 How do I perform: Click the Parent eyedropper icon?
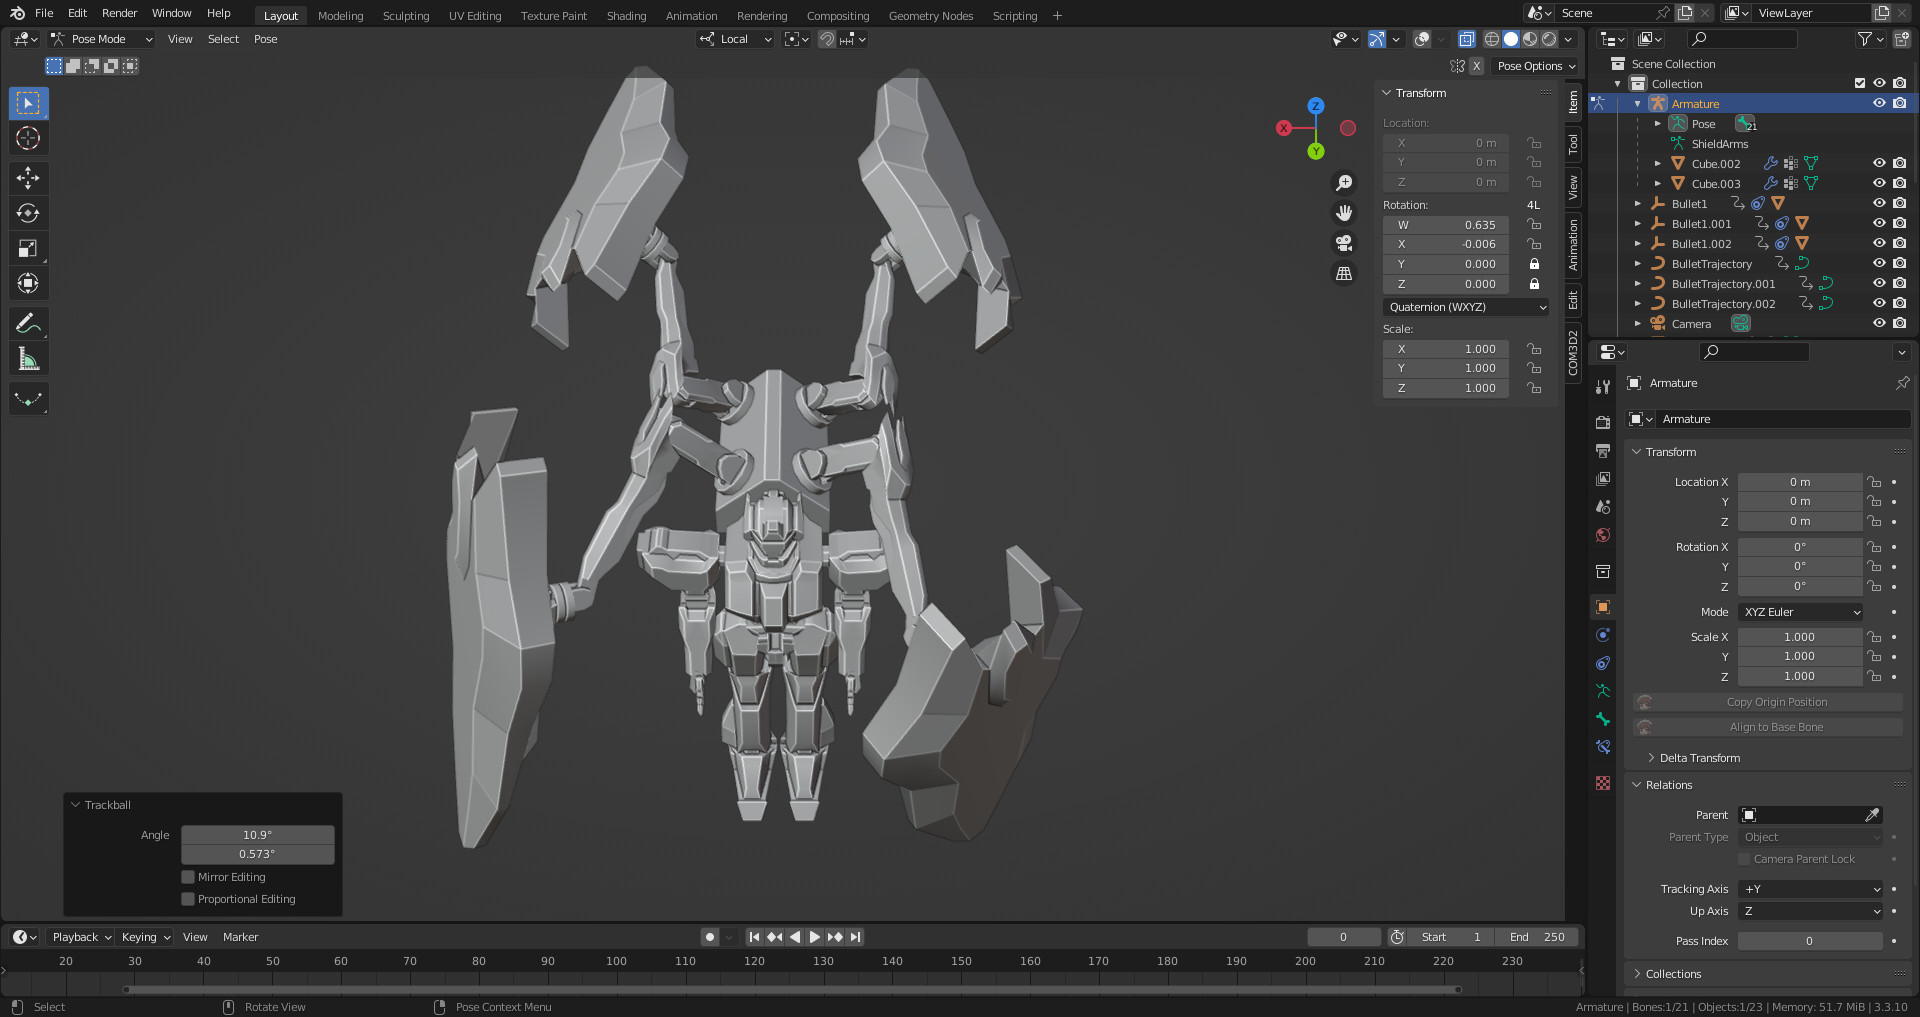click(1872, 815)
